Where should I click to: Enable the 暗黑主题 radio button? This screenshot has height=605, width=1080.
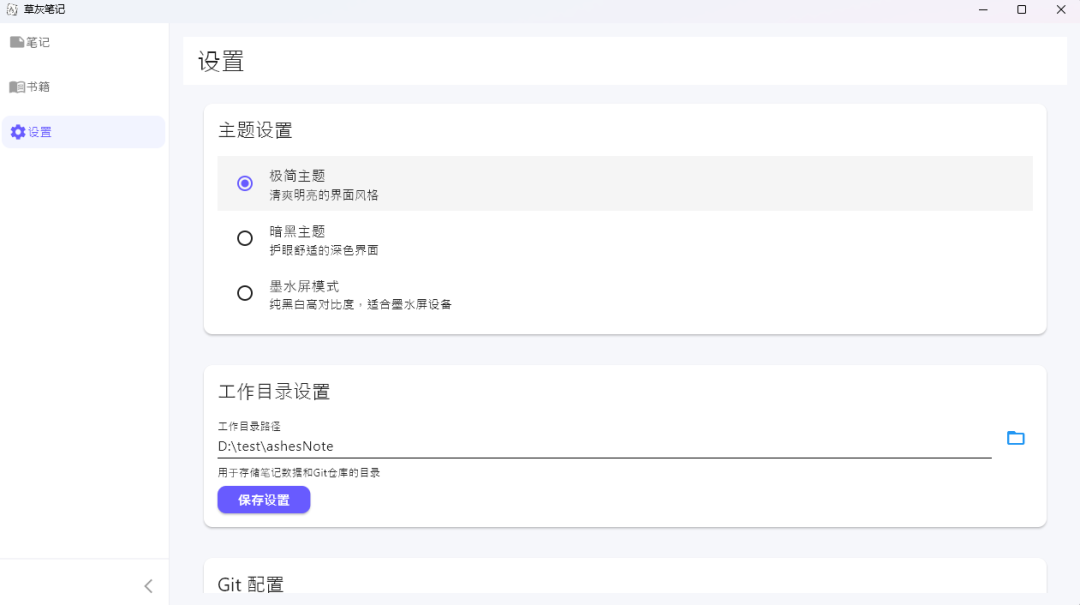click(x=245, y=238)
